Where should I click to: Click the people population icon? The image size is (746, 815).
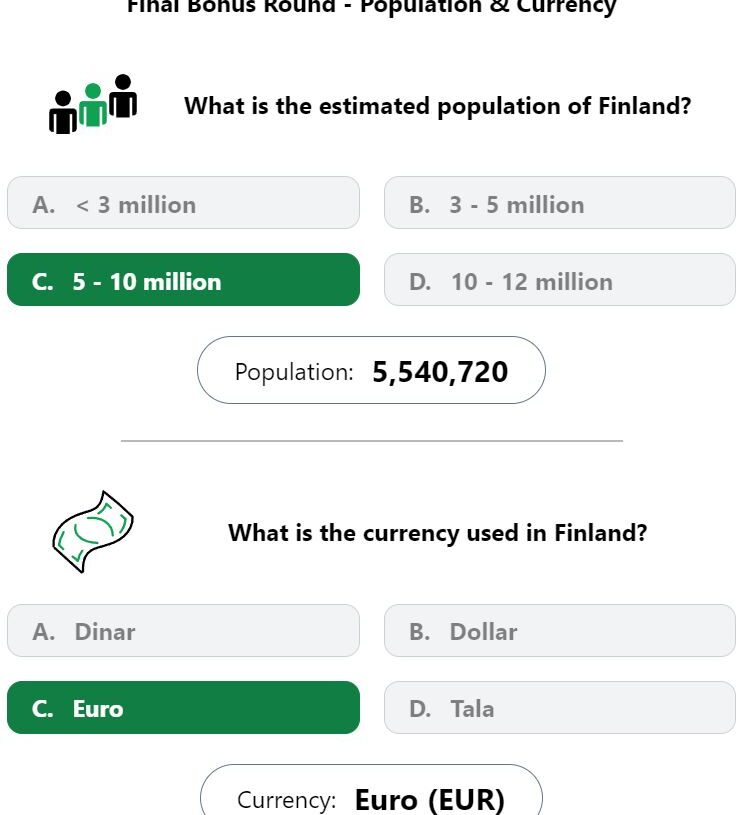93,104
